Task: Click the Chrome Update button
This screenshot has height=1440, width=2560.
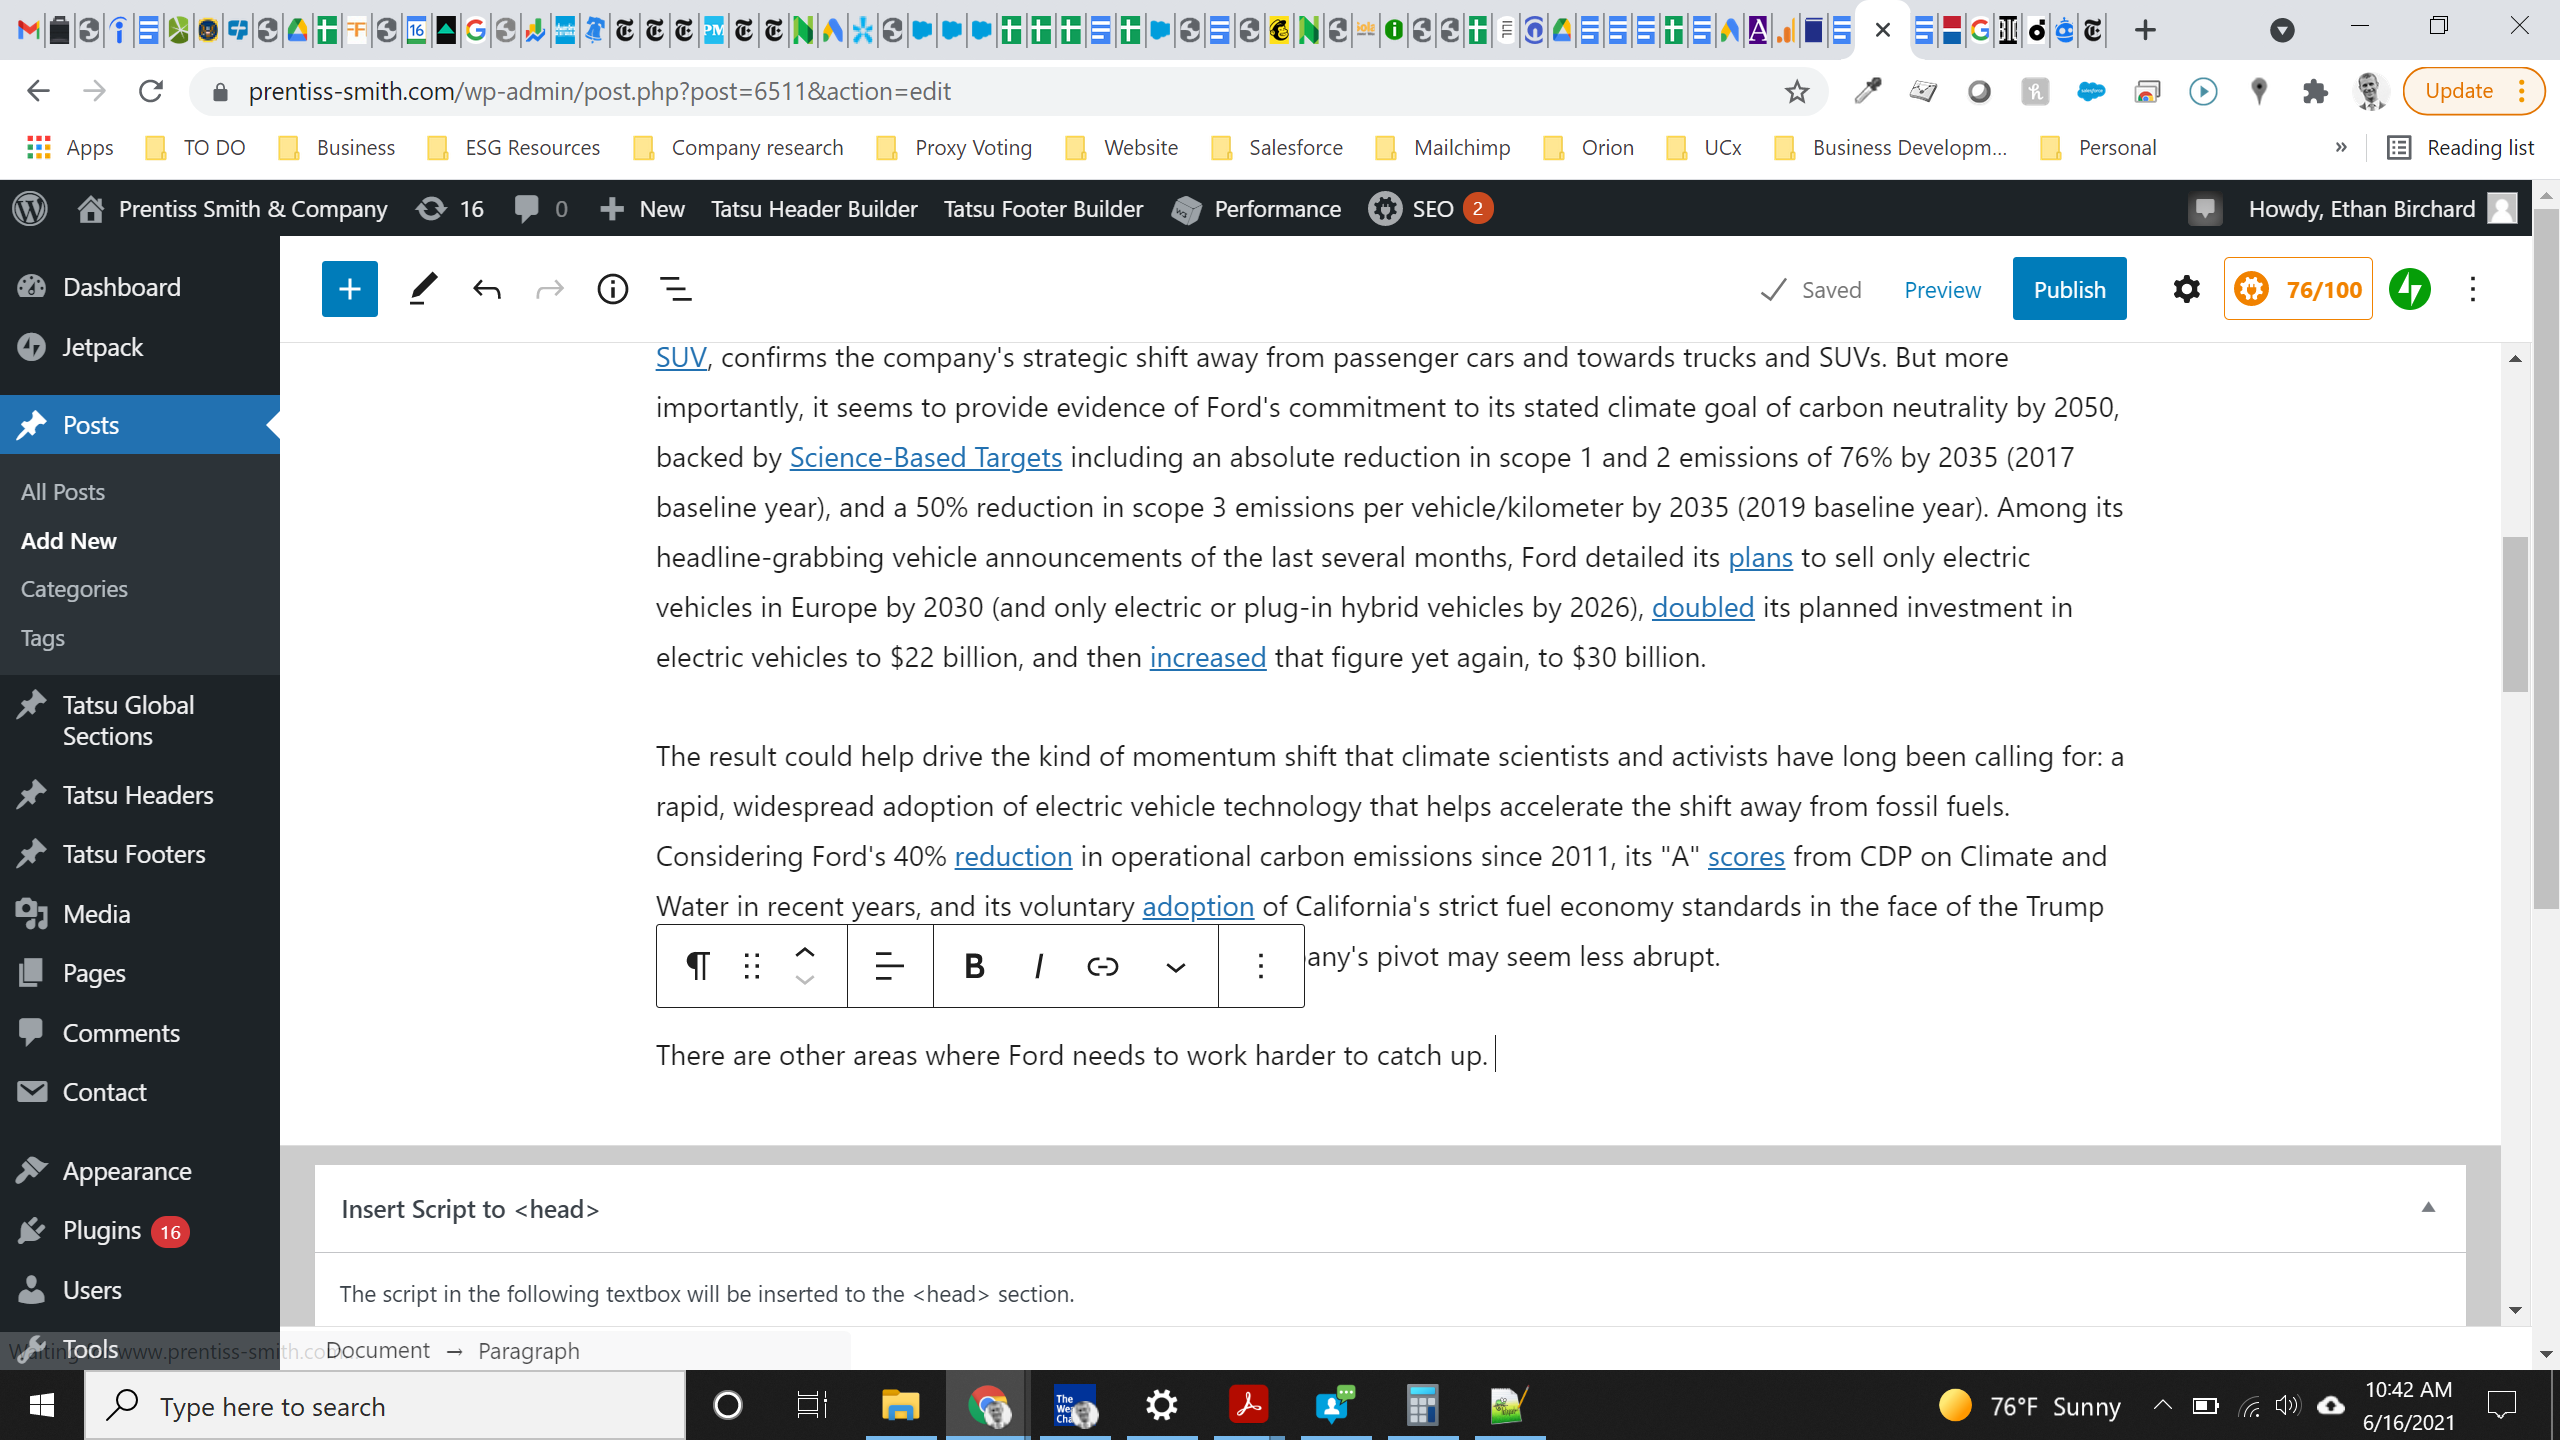Action: [x=2472, y=91]
